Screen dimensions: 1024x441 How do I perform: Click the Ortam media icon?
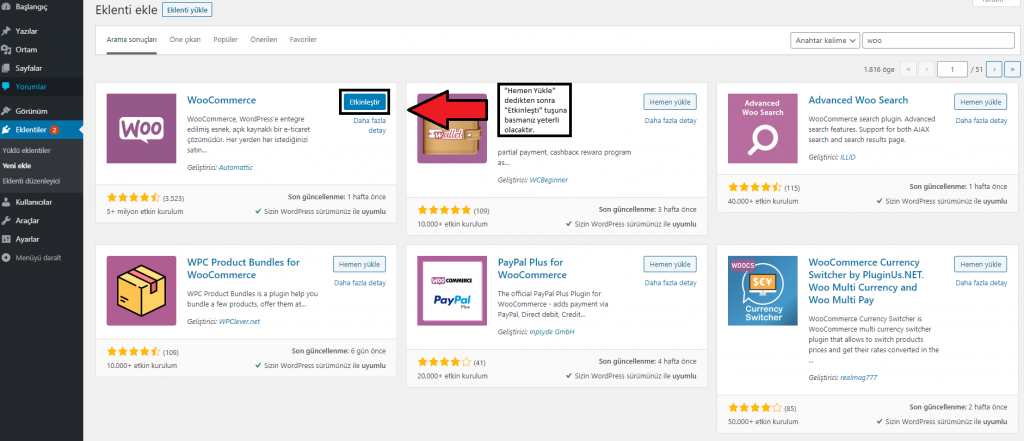(6, 50)
